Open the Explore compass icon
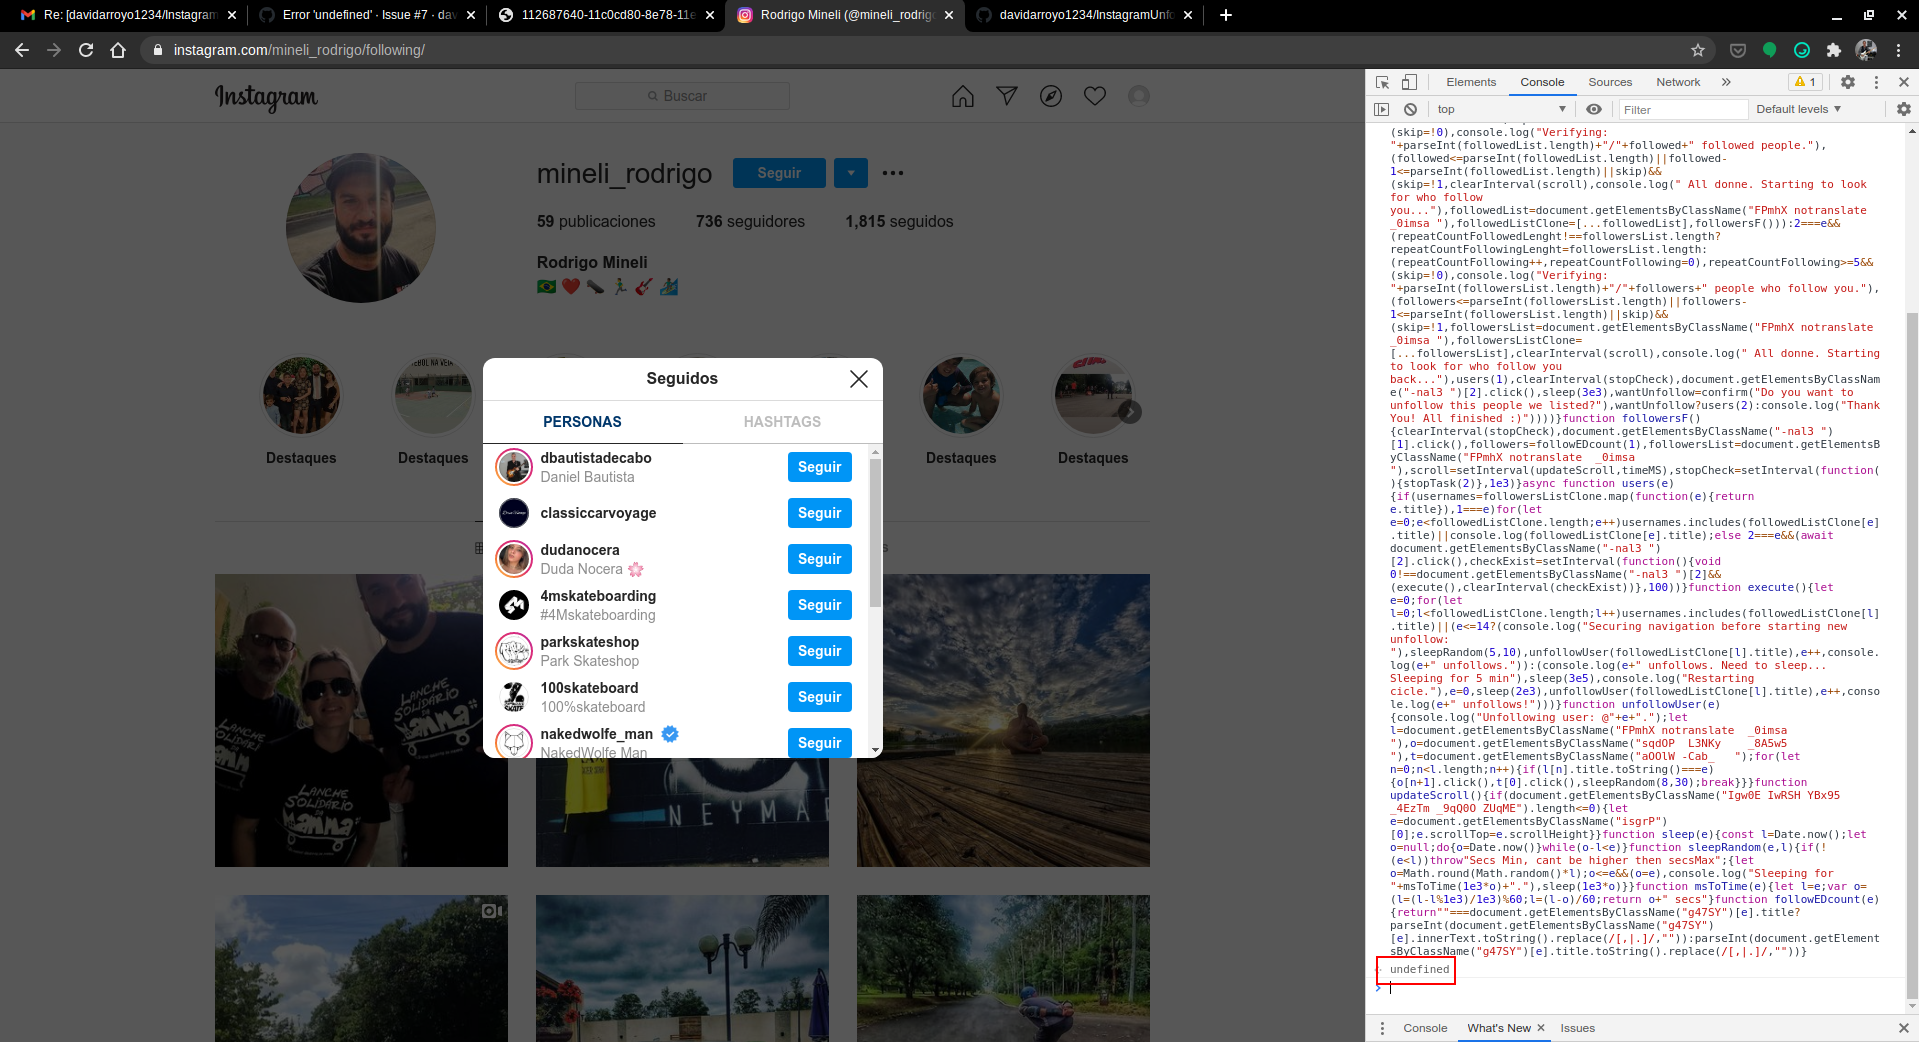The width and height of the screenshot is (1919, 1042). pyautogui.click(x=1051, y=96)
